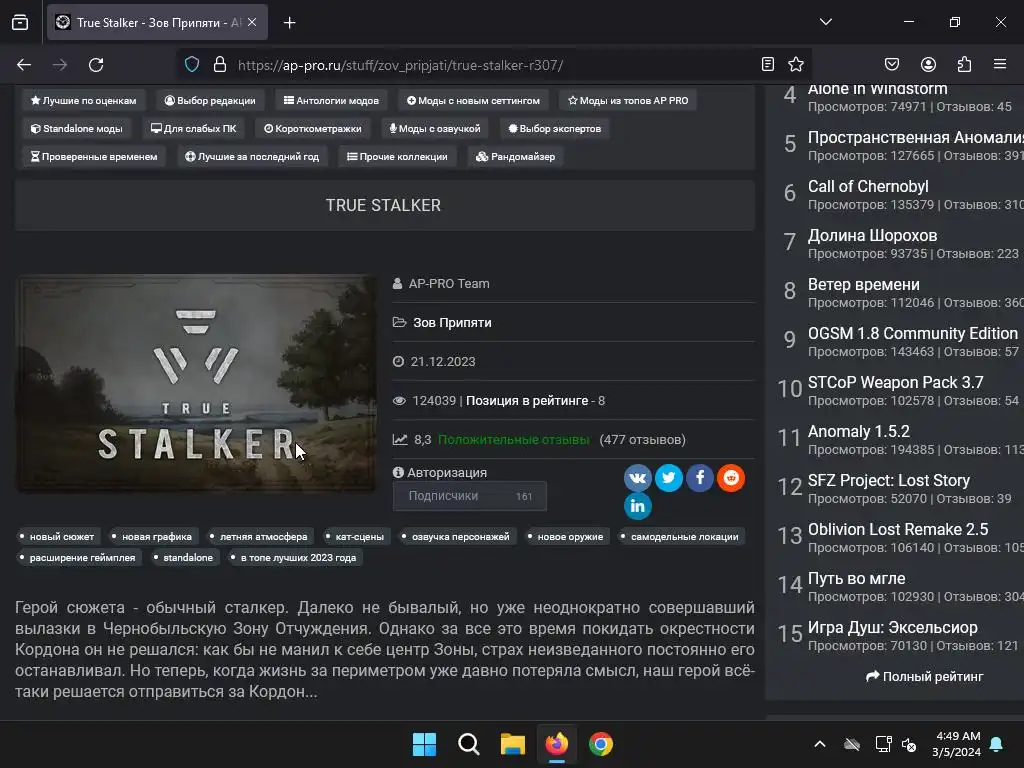The image size is (1024, 768).
Task: Open Лучшие за последний год collection
Action: [x=252, y=157]
